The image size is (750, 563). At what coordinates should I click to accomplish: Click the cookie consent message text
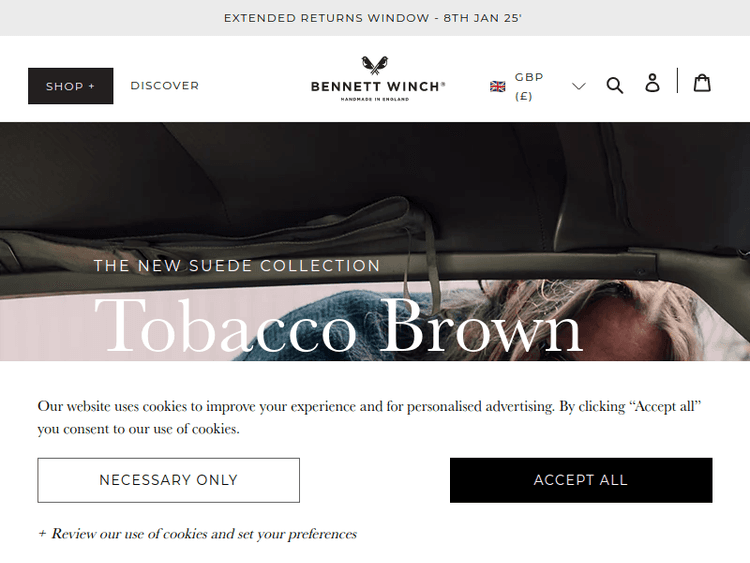click(369, 417)
